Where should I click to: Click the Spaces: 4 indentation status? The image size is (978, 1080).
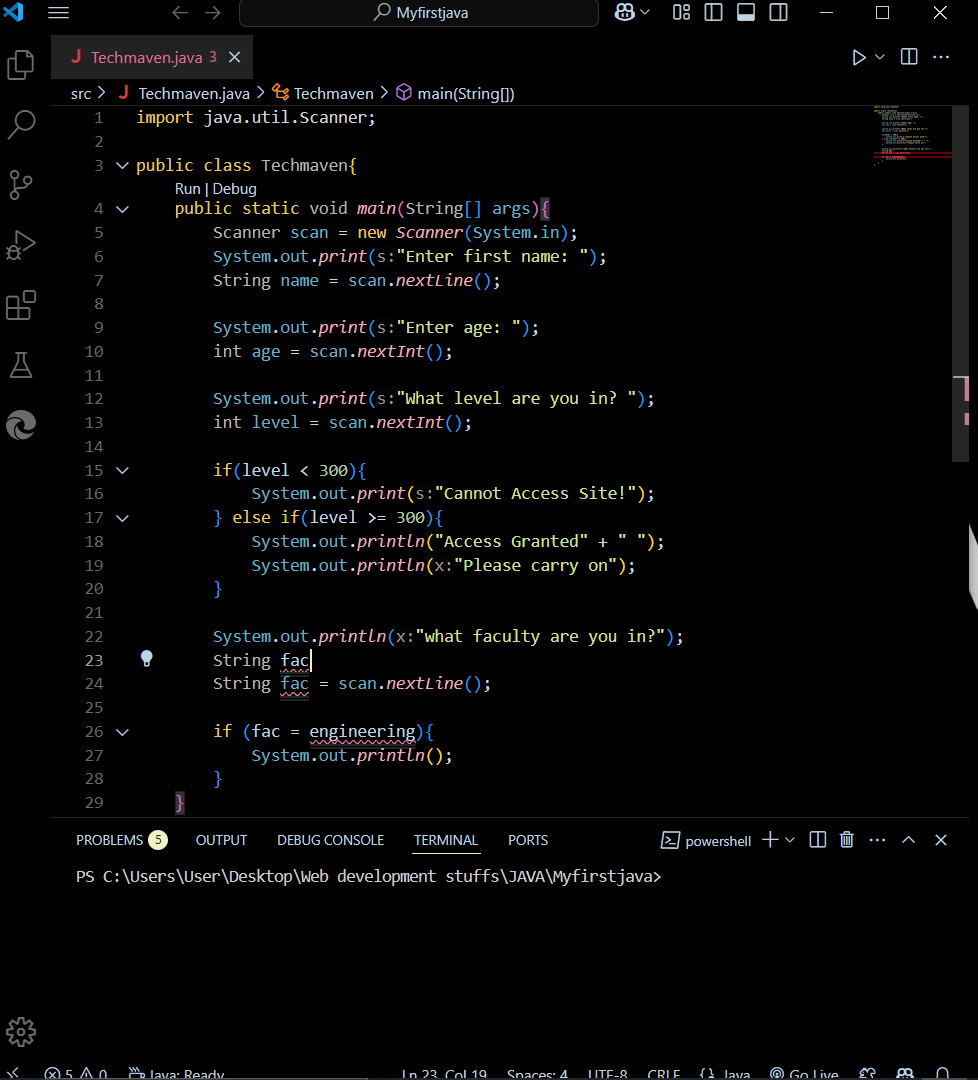[x=537, y=1073]
